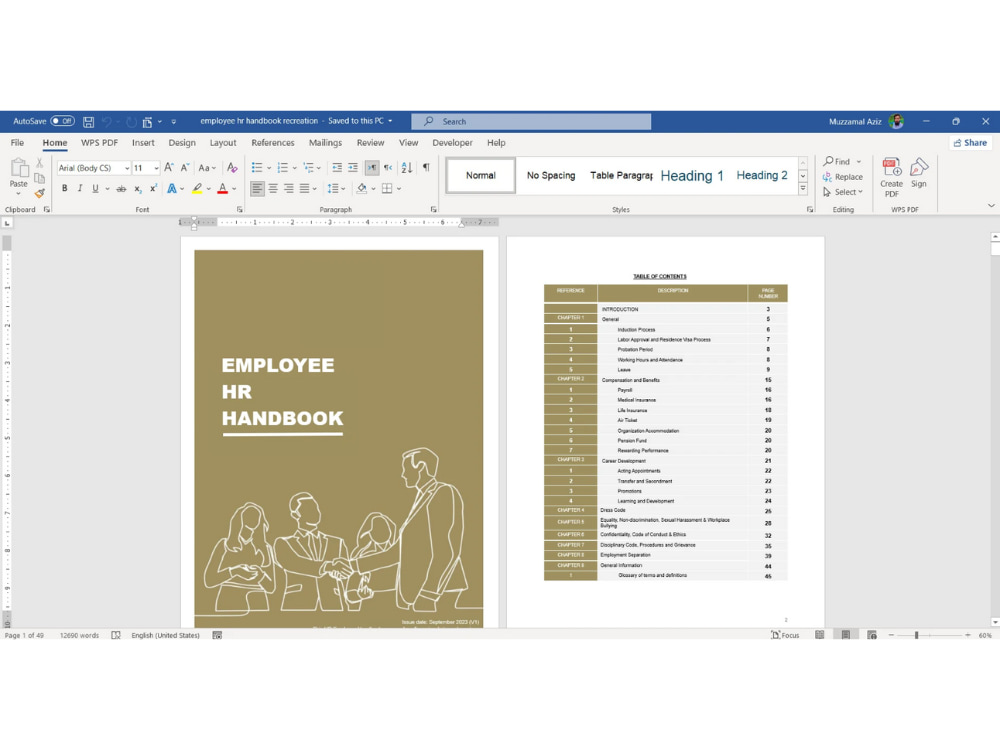Viewport: 1000px width, 750px height.
Task: Switch to the Design tab
Action: click(x=182, y=143)
